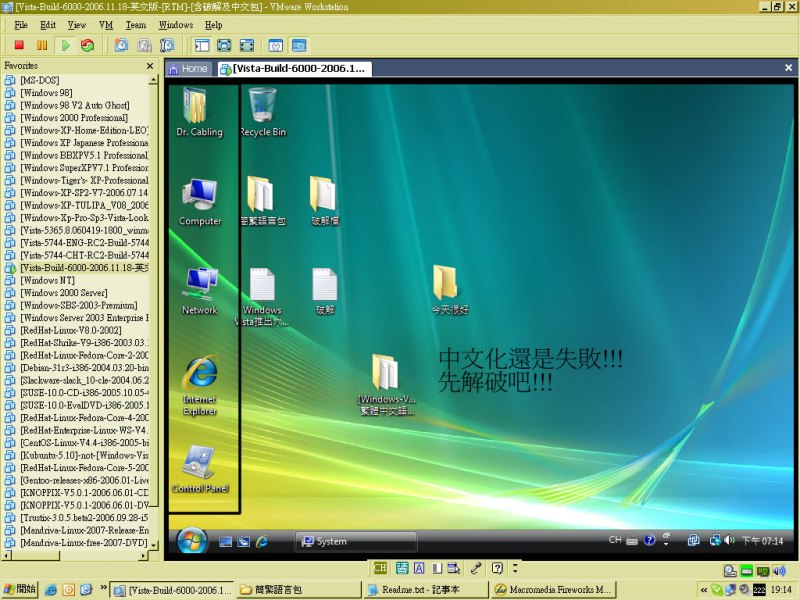Suspend the VM with the pause icon
Image resolution: width=800 pixels, height=600 pixels.
click(x=42, y=45)
